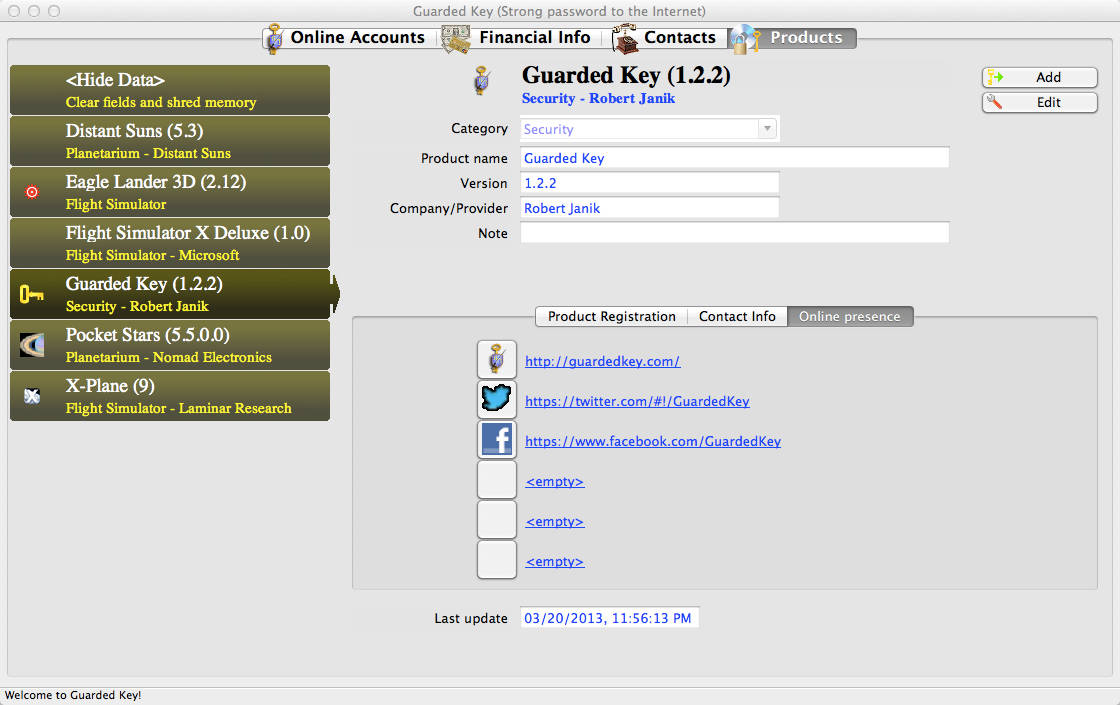Click the Guarded Key website icon button
This screenshot has width=1120, height=705.
496,359
